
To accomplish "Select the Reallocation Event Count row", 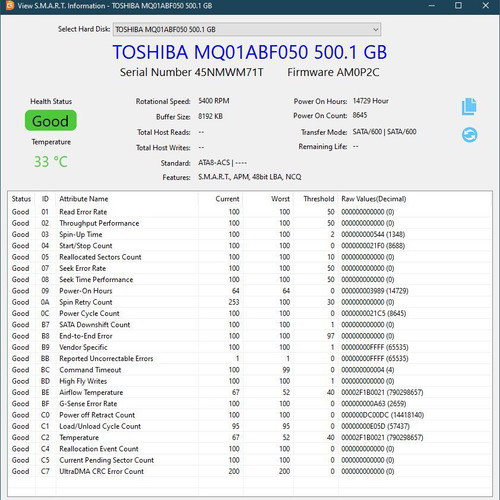I will coord(250,449).
